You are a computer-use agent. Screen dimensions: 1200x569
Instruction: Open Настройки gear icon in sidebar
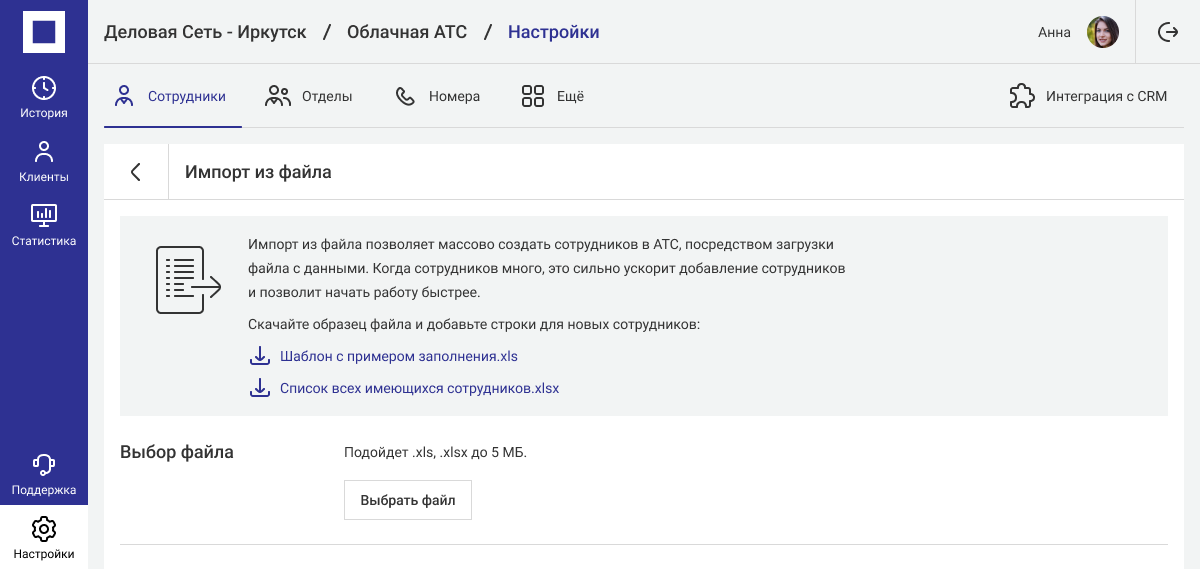[44, 528]
